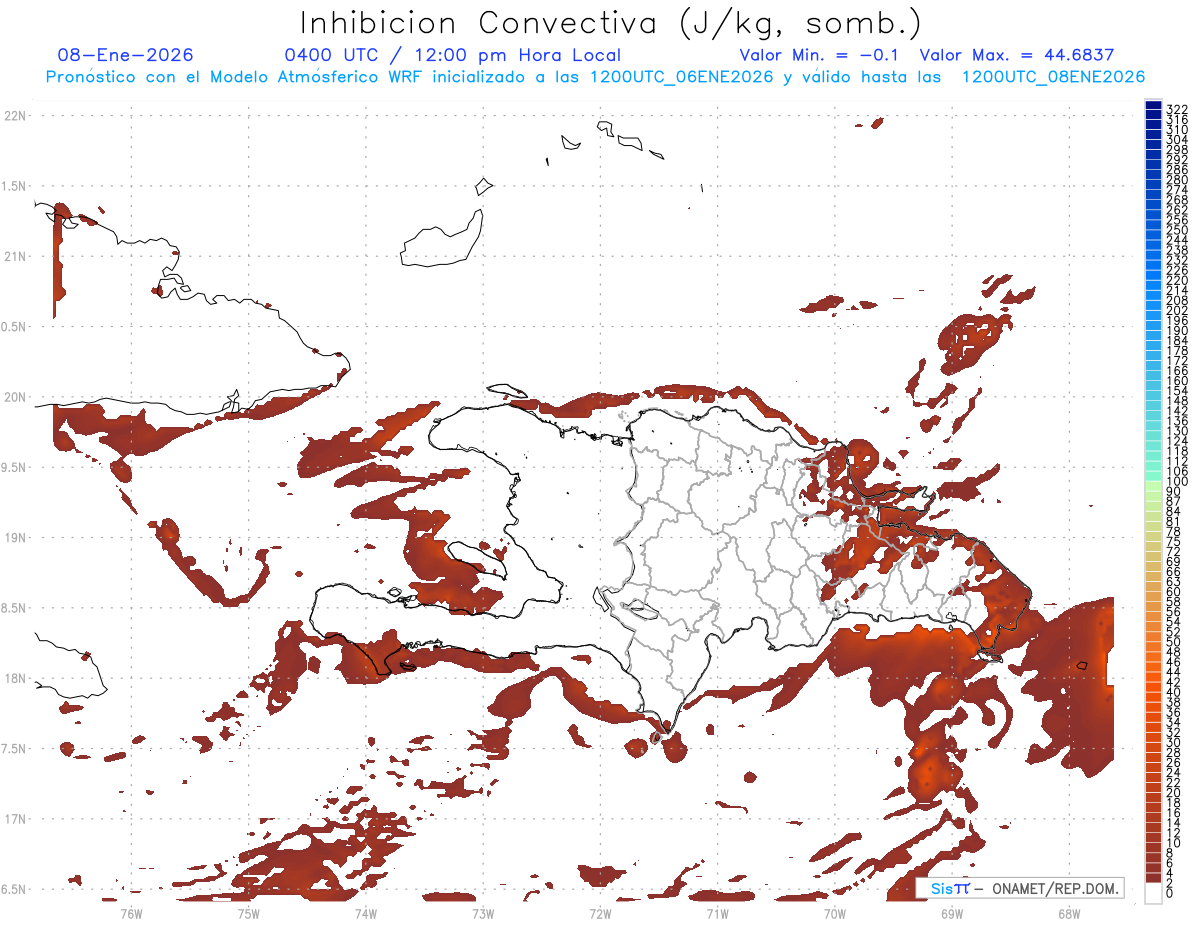
Task: Click the "Pronóstico con el Modelo Atmosférico WRF" line
Action: click(236, 77)
